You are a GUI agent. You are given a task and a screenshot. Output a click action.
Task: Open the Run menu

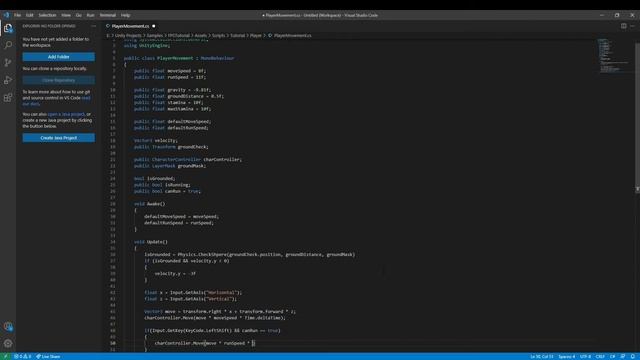[x=90, y=15]
